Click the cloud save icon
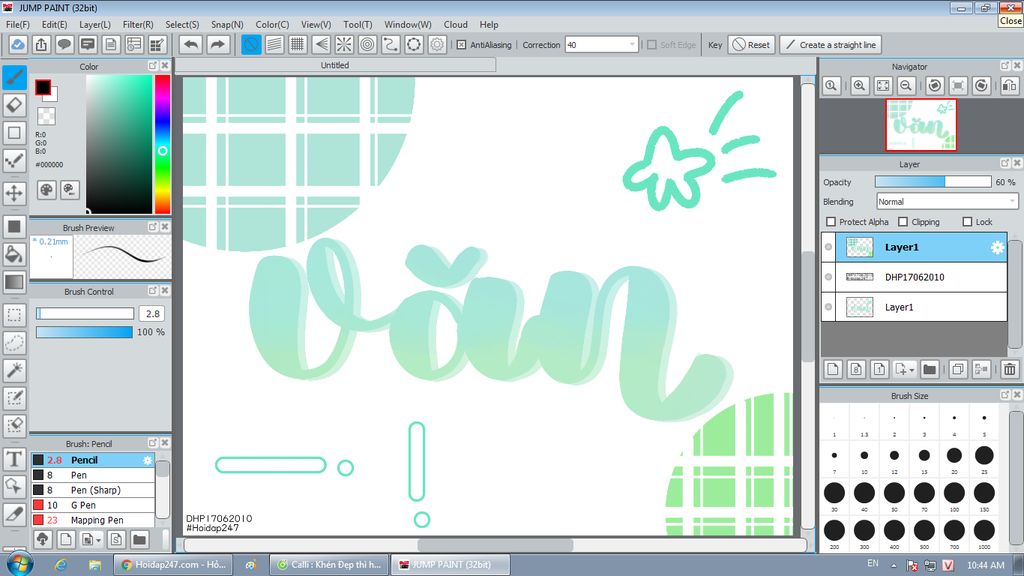 click(x=18, y=44)
